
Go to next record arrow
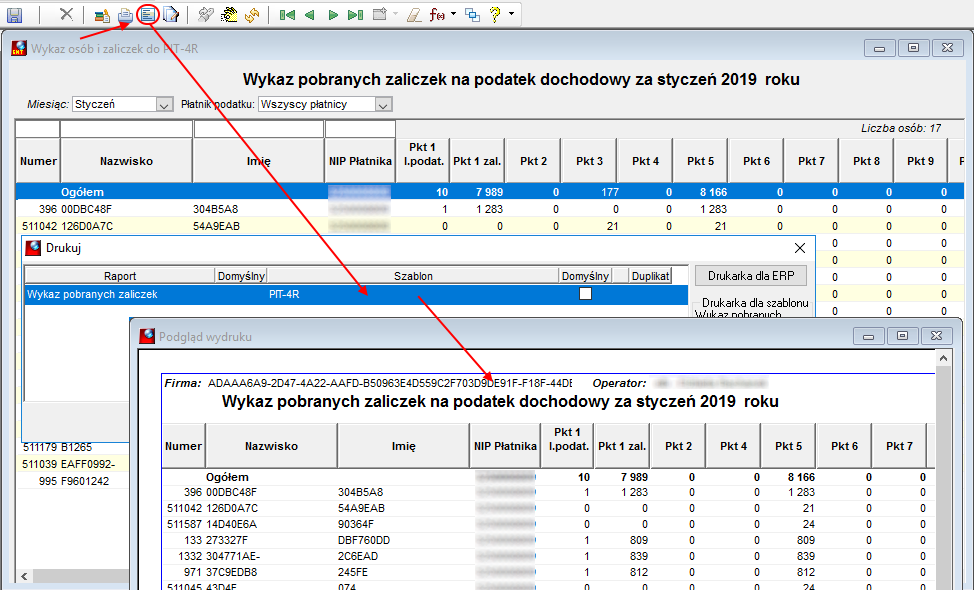pyautogui.click(x=333, y=15)
